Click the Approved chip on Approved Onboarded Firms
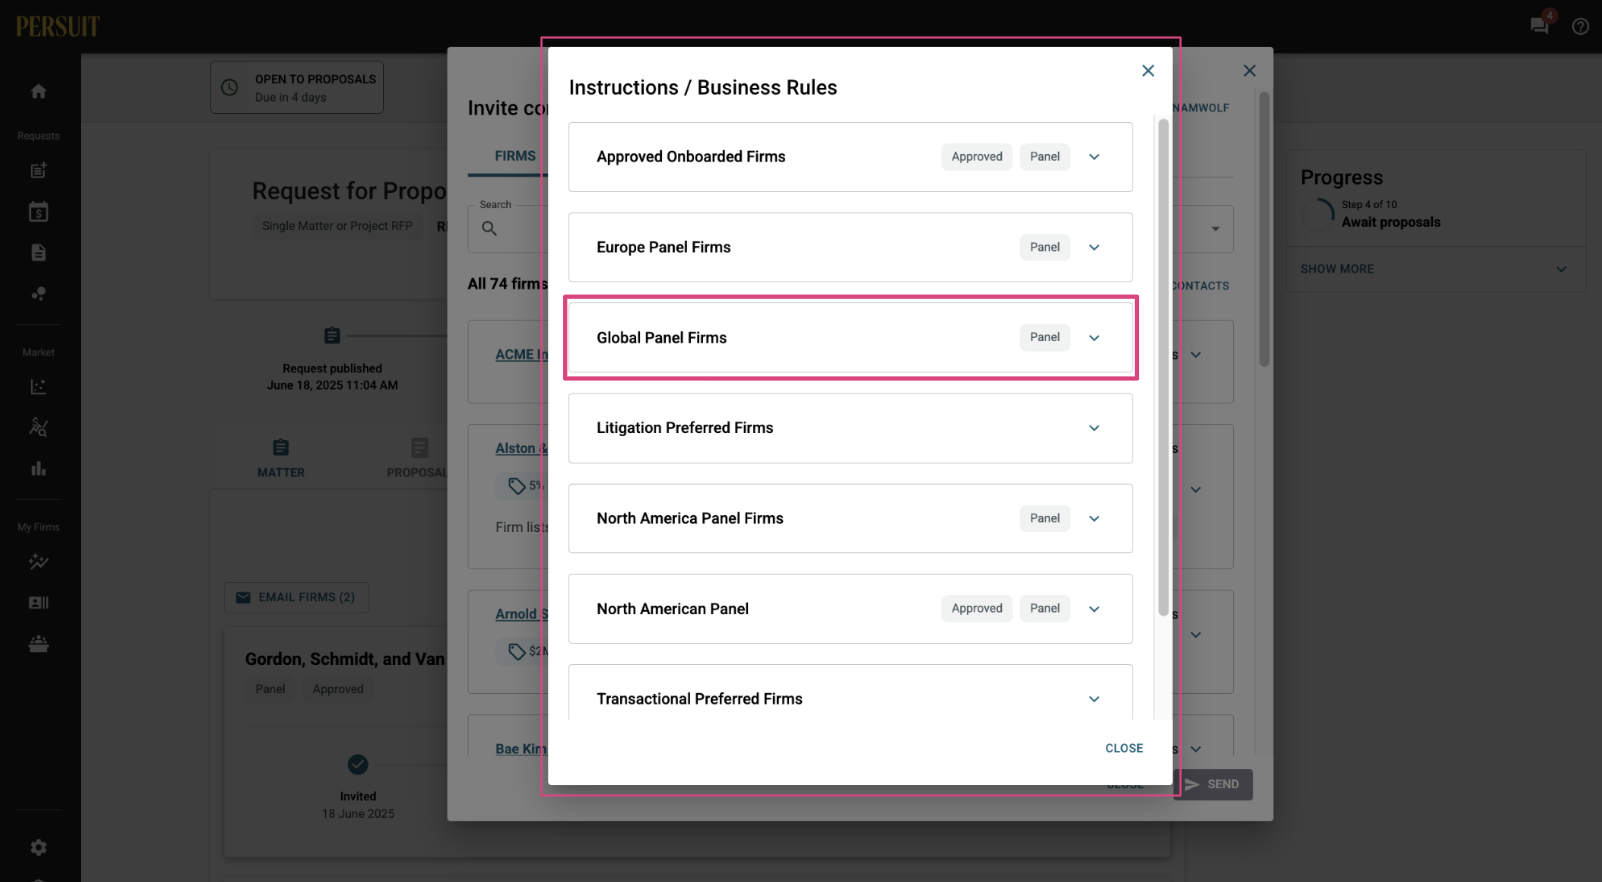 (x=977, y=157)
